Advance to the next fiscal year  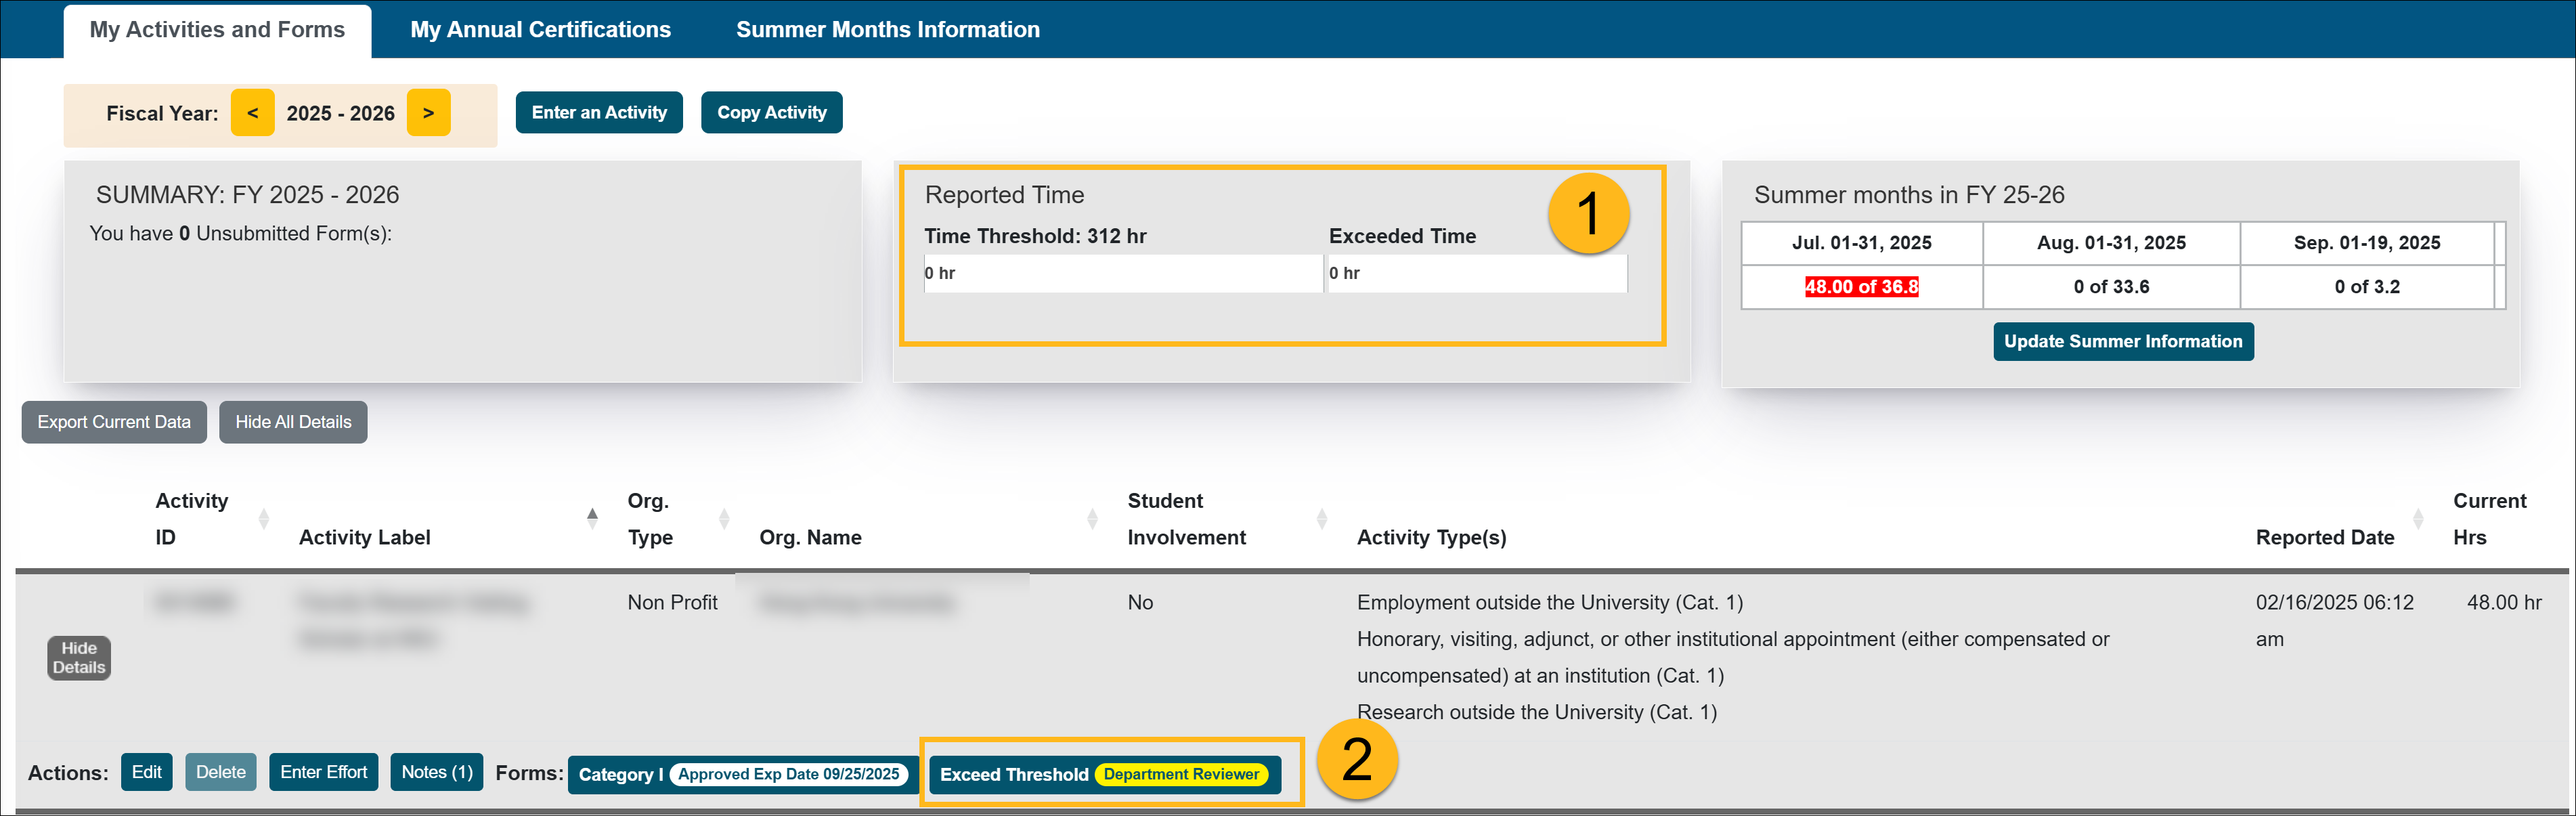click(x=428, y=112)
